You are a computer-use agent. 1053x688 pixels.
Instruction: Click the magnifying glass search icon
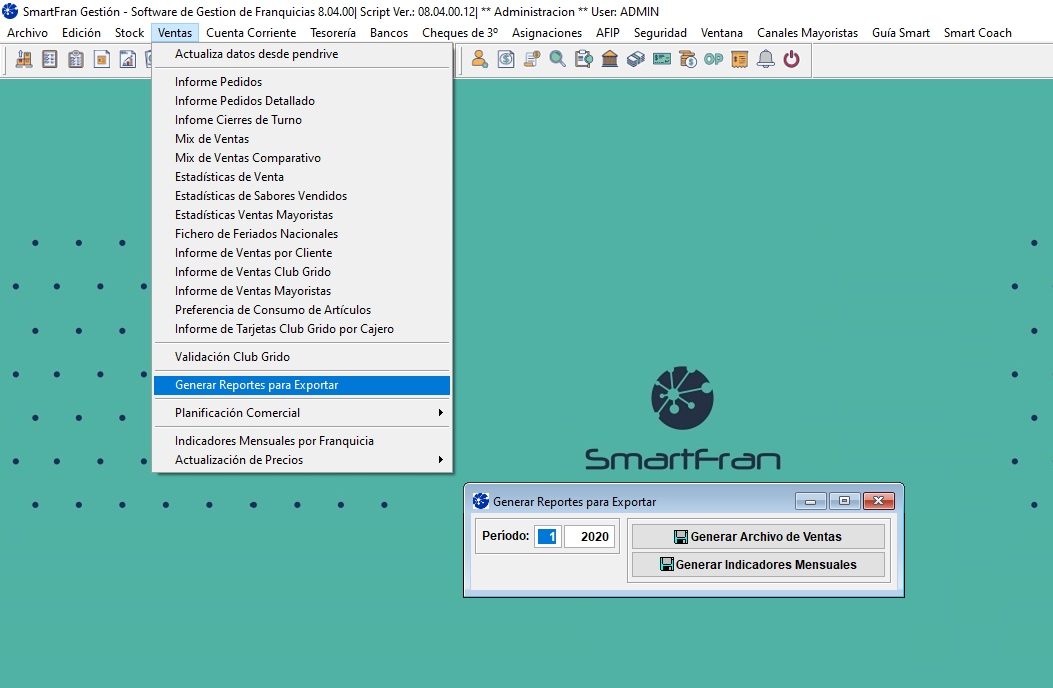pyautogui.click(x=557, y=59)
